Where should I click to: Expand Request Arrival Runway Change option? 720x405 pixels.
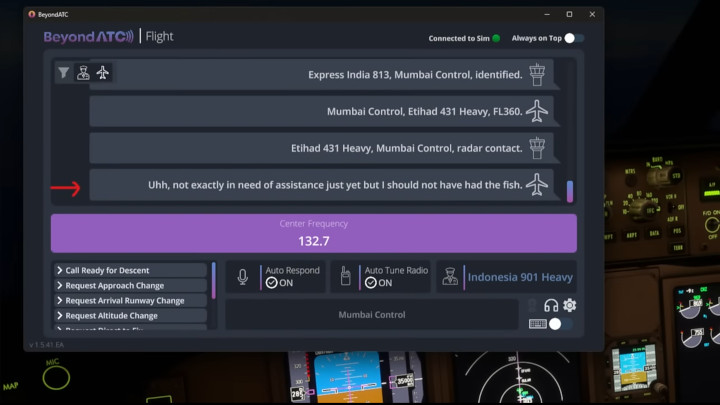coord(131,301)
